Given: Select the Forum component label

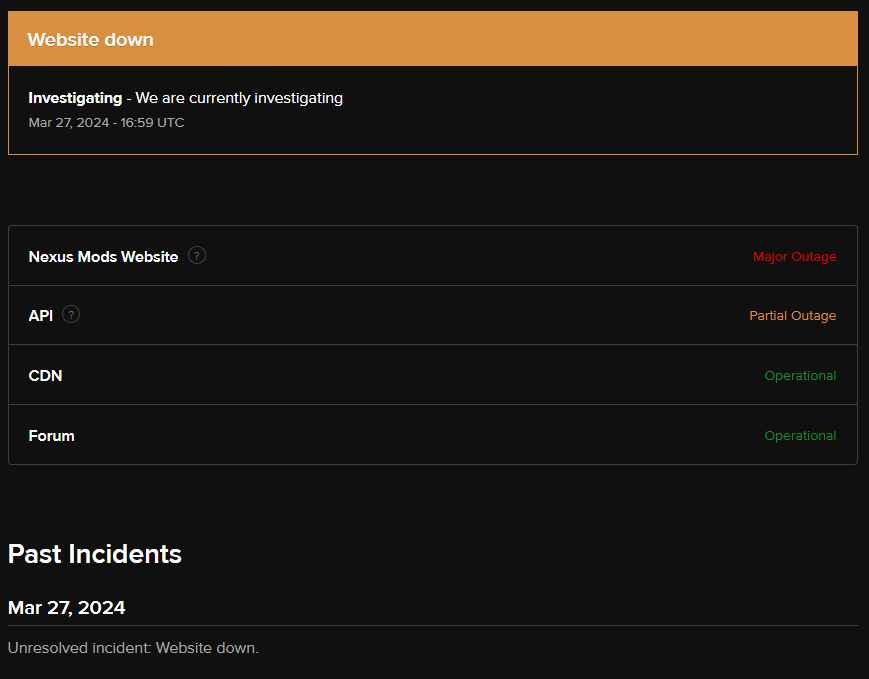Looking at the screenshot, I should point(52,436).
